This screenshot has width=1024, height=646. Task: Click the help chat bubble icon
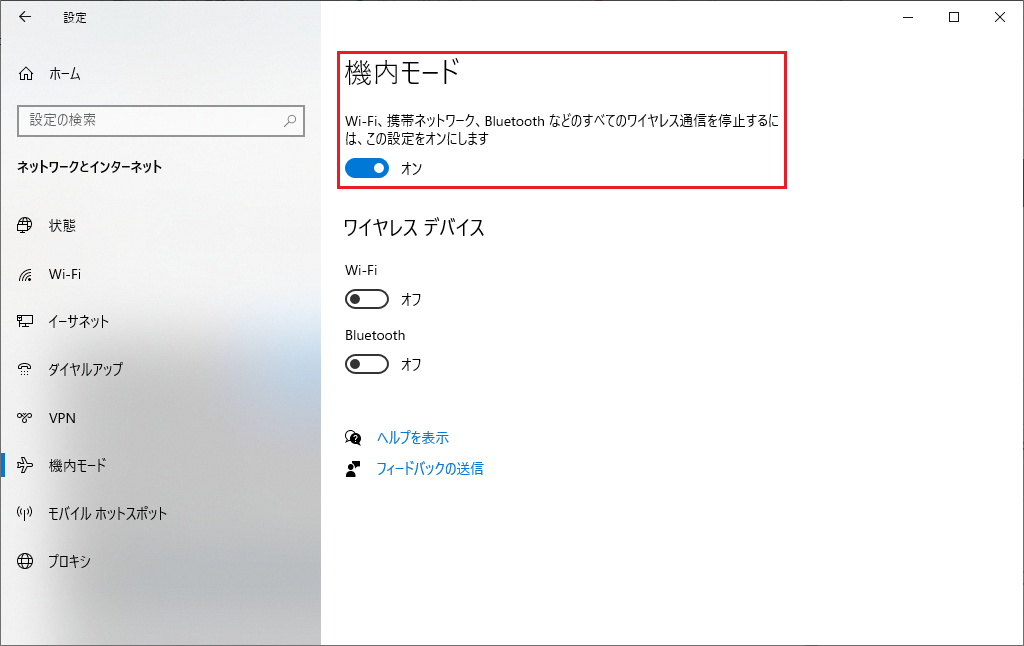(353, 438)
